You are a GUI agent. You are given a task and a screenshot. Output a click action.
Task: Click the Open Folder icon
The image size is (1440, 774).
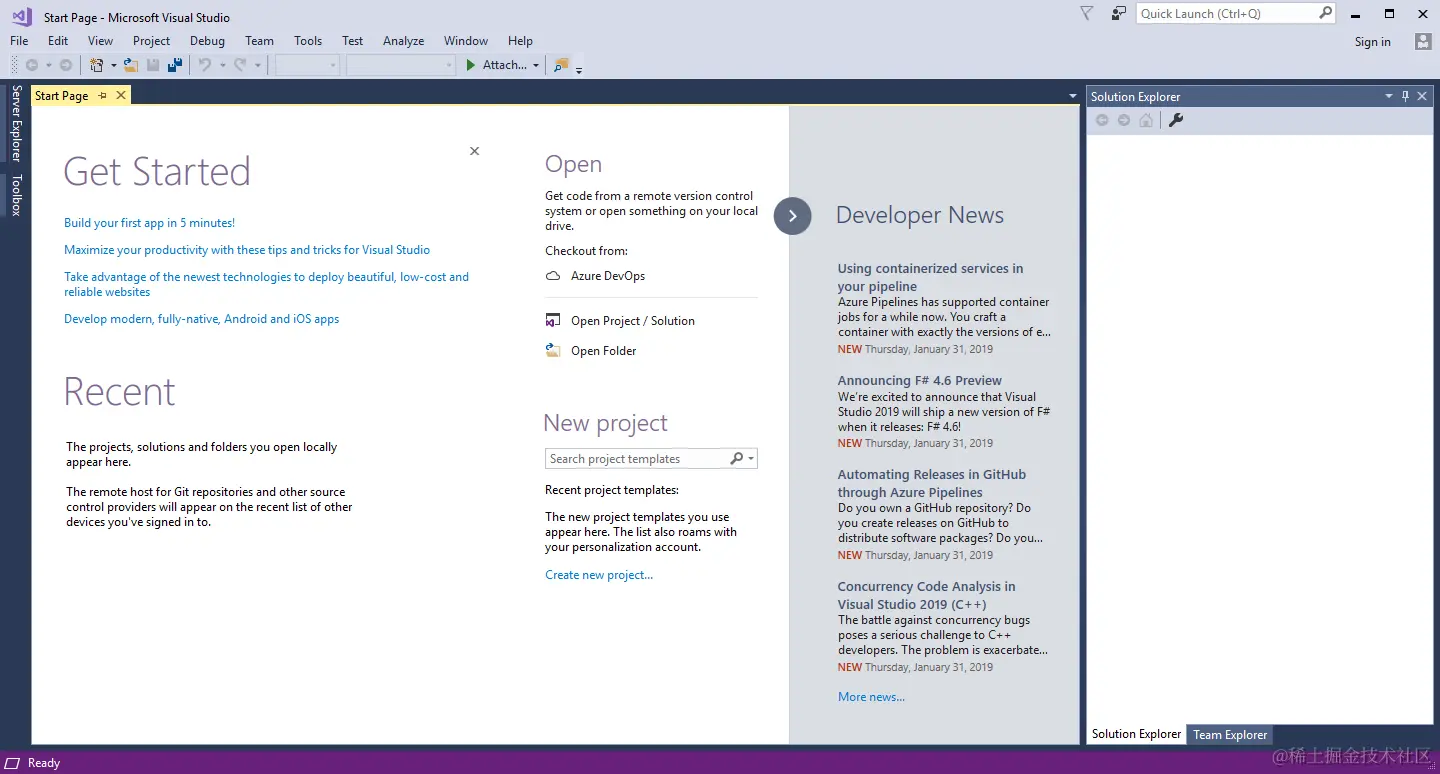[553, 350]
